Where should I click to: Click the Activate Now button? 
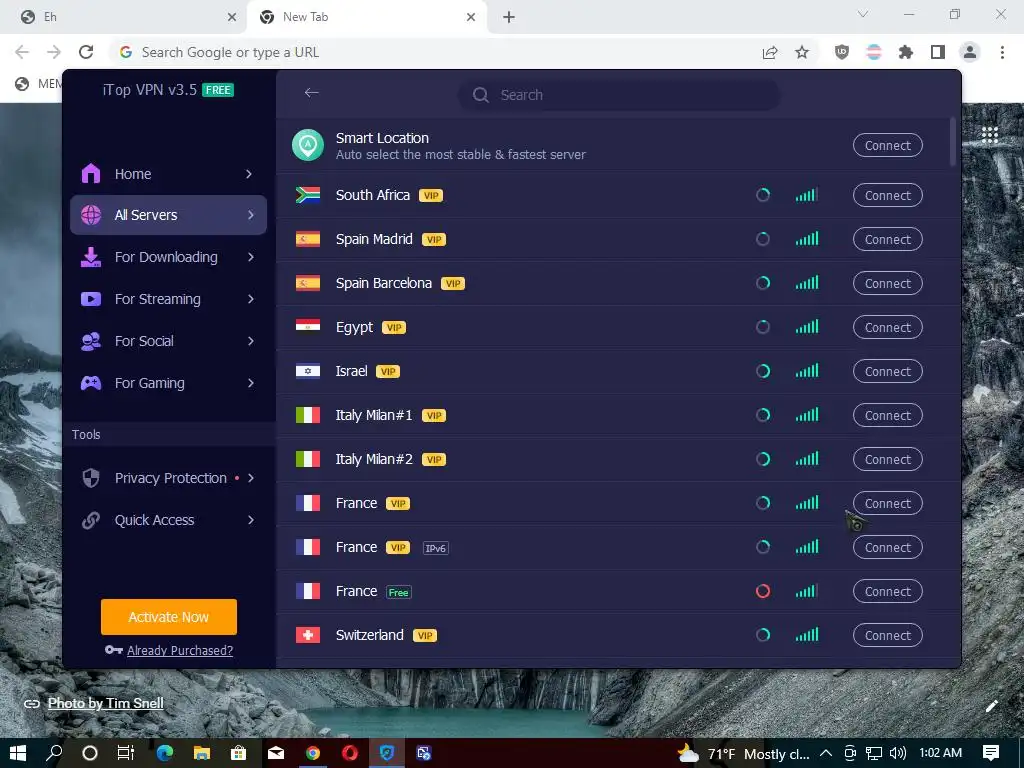[x=168, y=616]
